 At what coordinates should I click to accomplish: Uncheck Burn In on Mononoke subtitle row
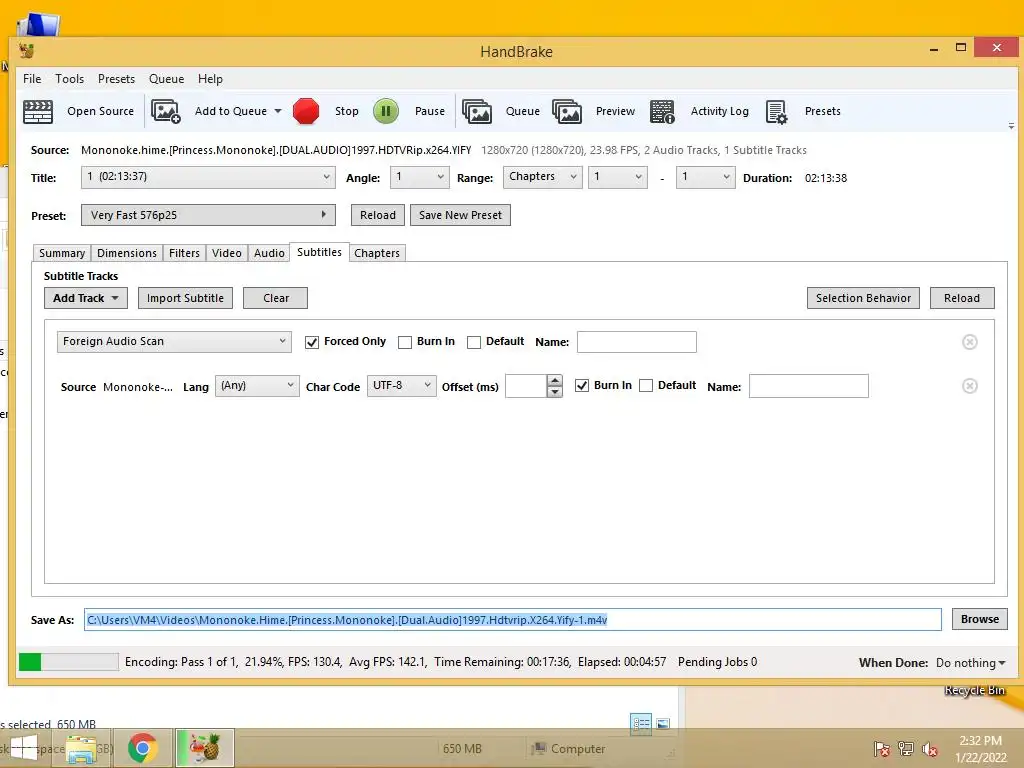(582, 386)
